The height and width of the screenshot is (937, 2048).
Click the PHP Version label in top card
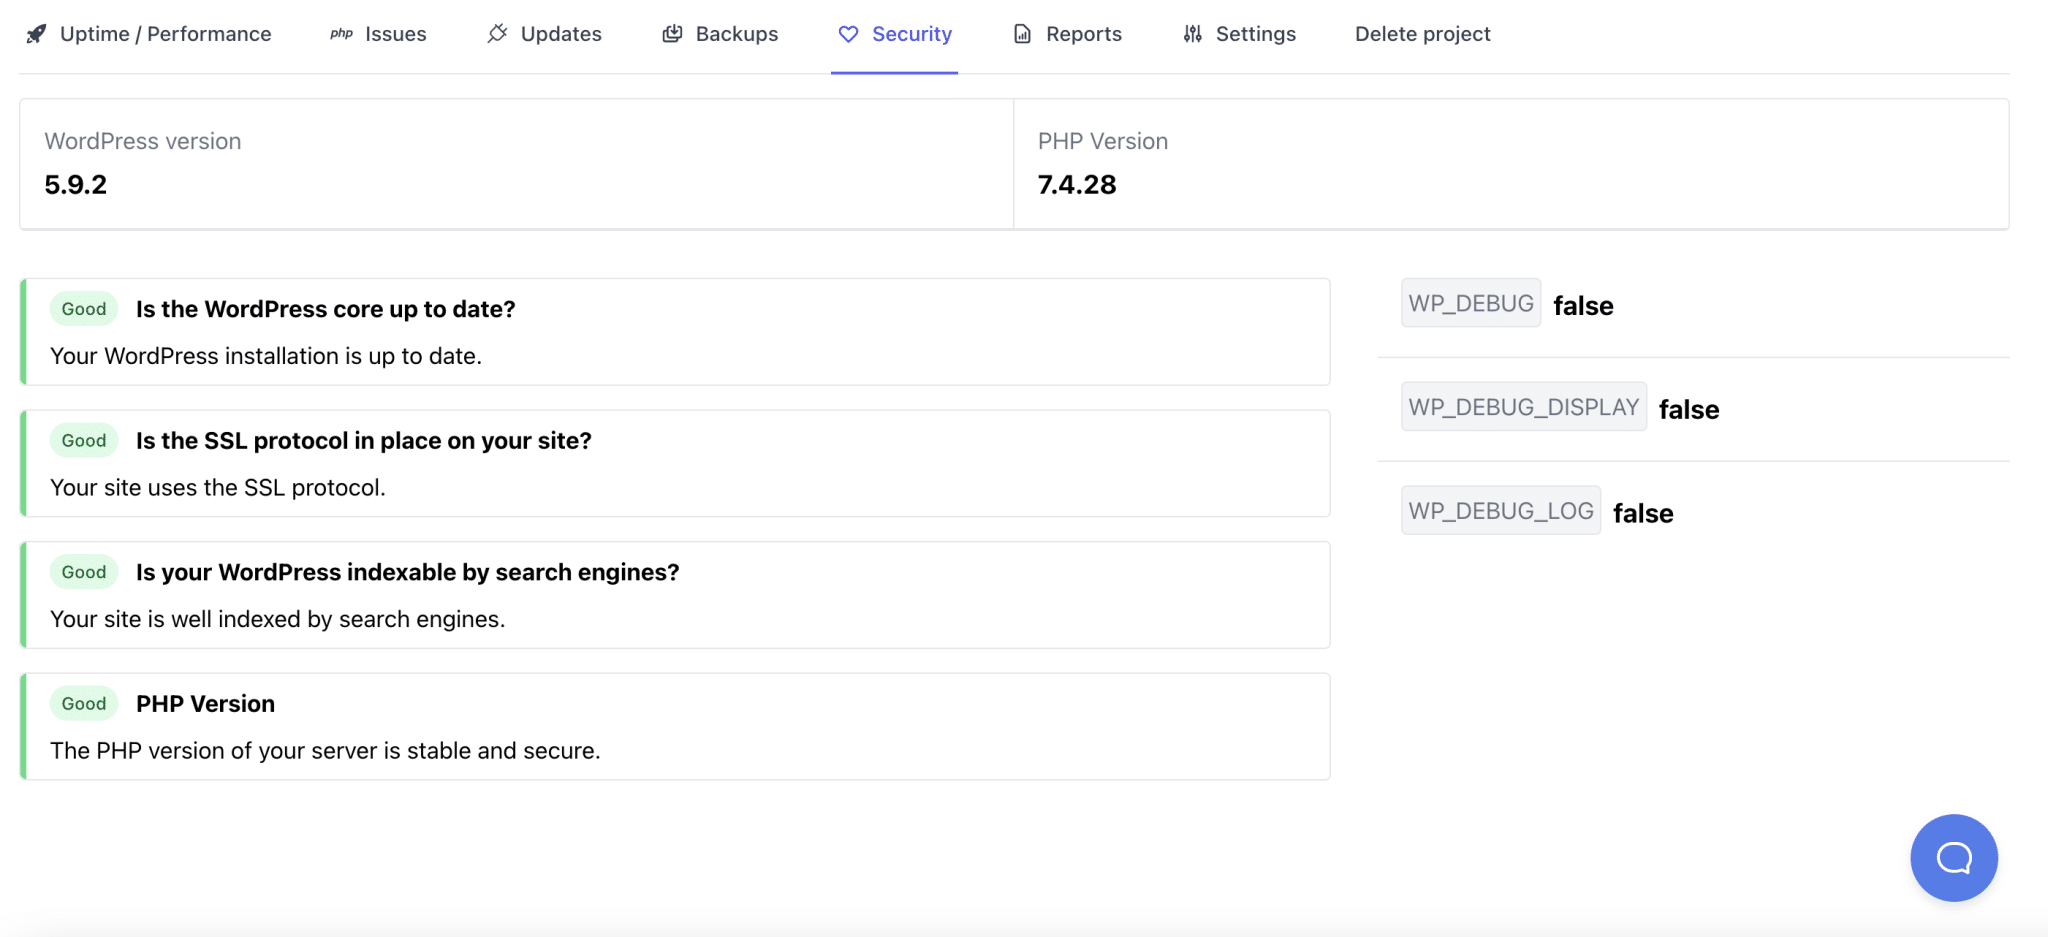click(x=1103, y=141)
